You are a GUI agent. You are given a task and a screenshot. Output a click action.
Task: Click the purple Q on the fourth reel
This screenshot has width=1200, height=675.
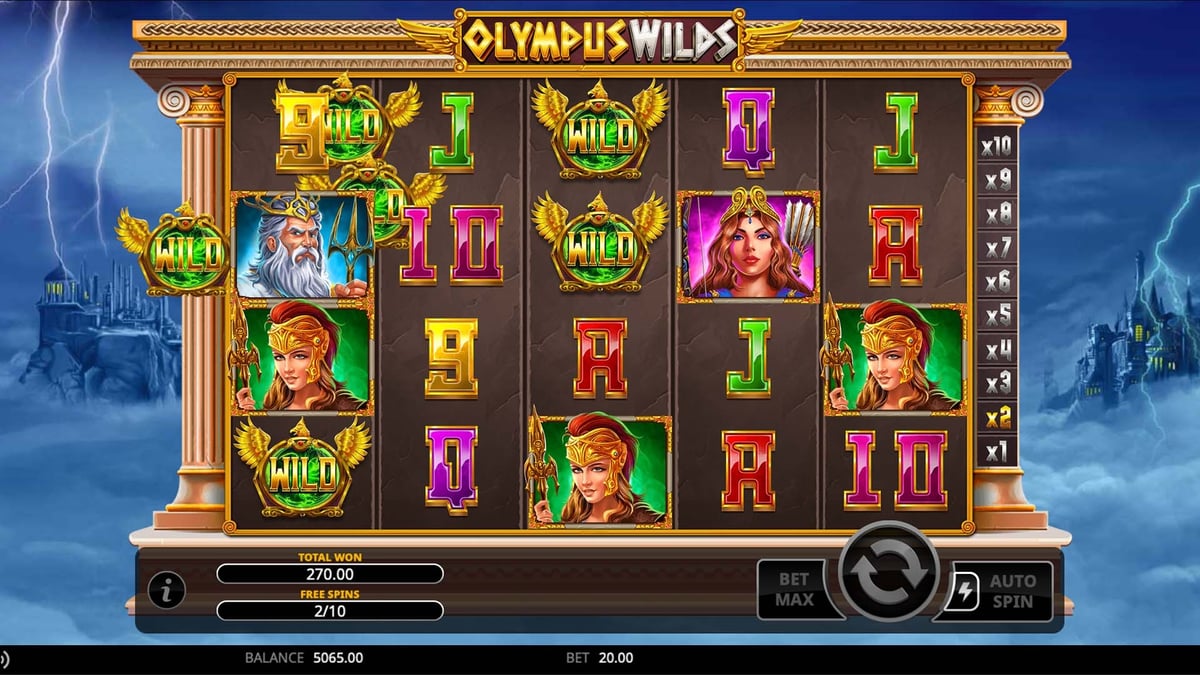pyautogui.click(x=748, y=132)
